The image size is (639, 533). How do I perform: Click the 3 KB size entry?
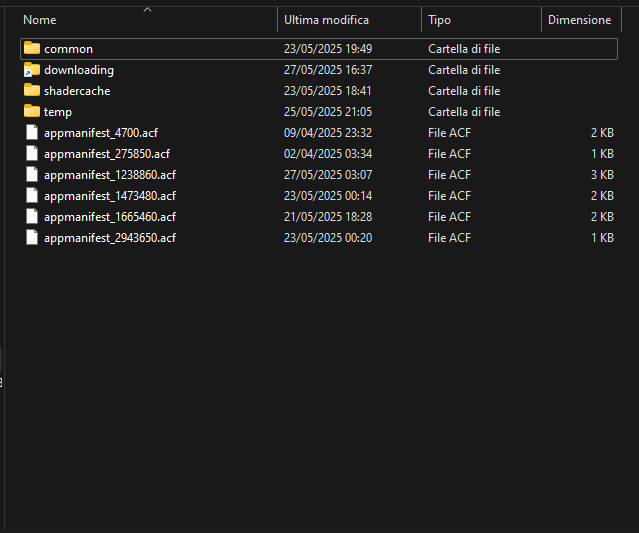(602, 175)
